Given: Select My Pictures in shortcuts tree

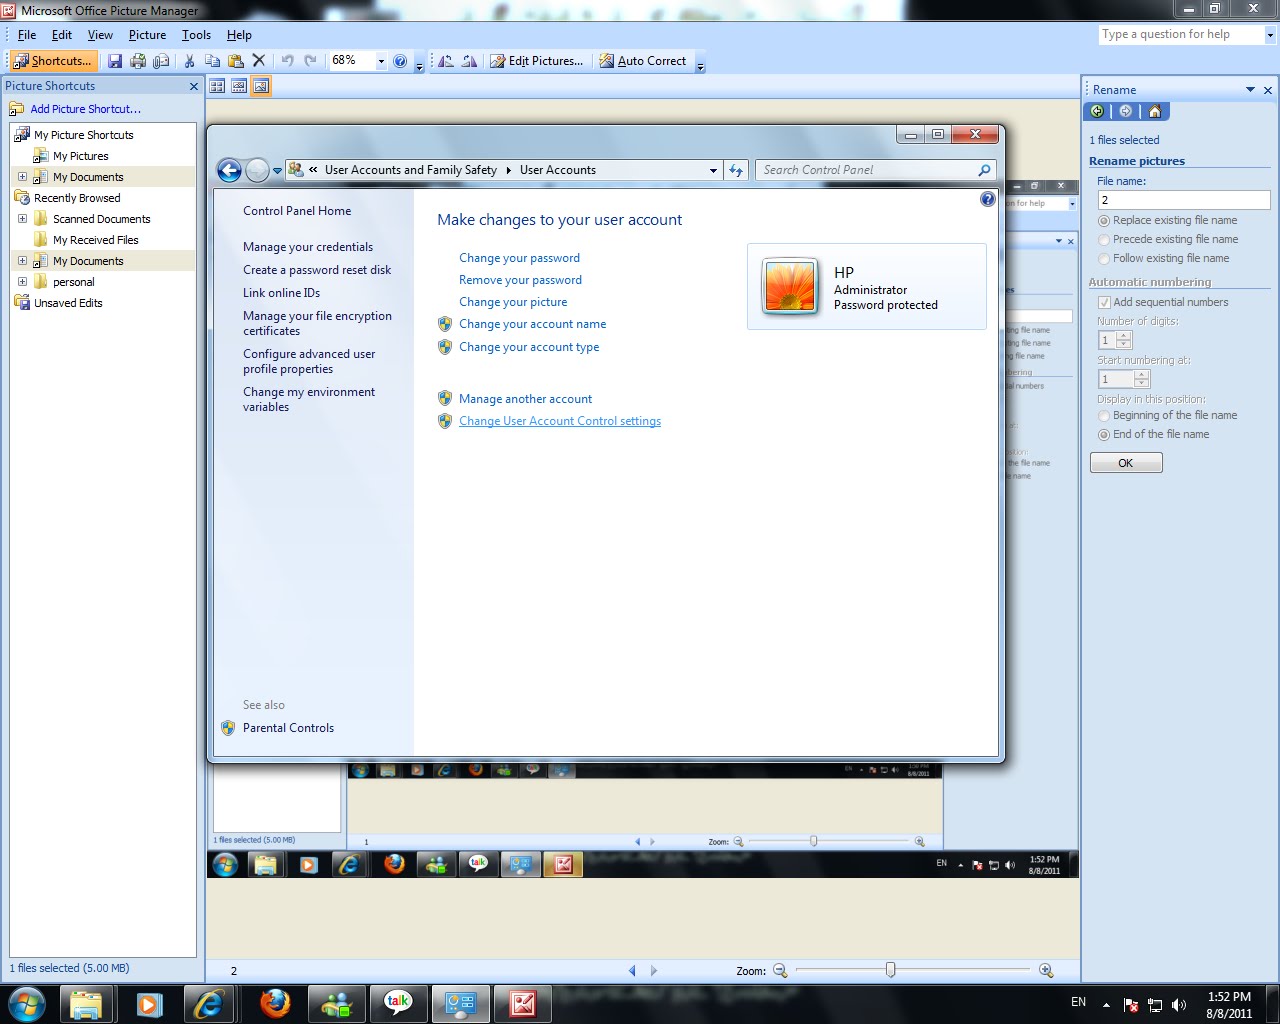Looking at the screenshot, I should point(80,156).
